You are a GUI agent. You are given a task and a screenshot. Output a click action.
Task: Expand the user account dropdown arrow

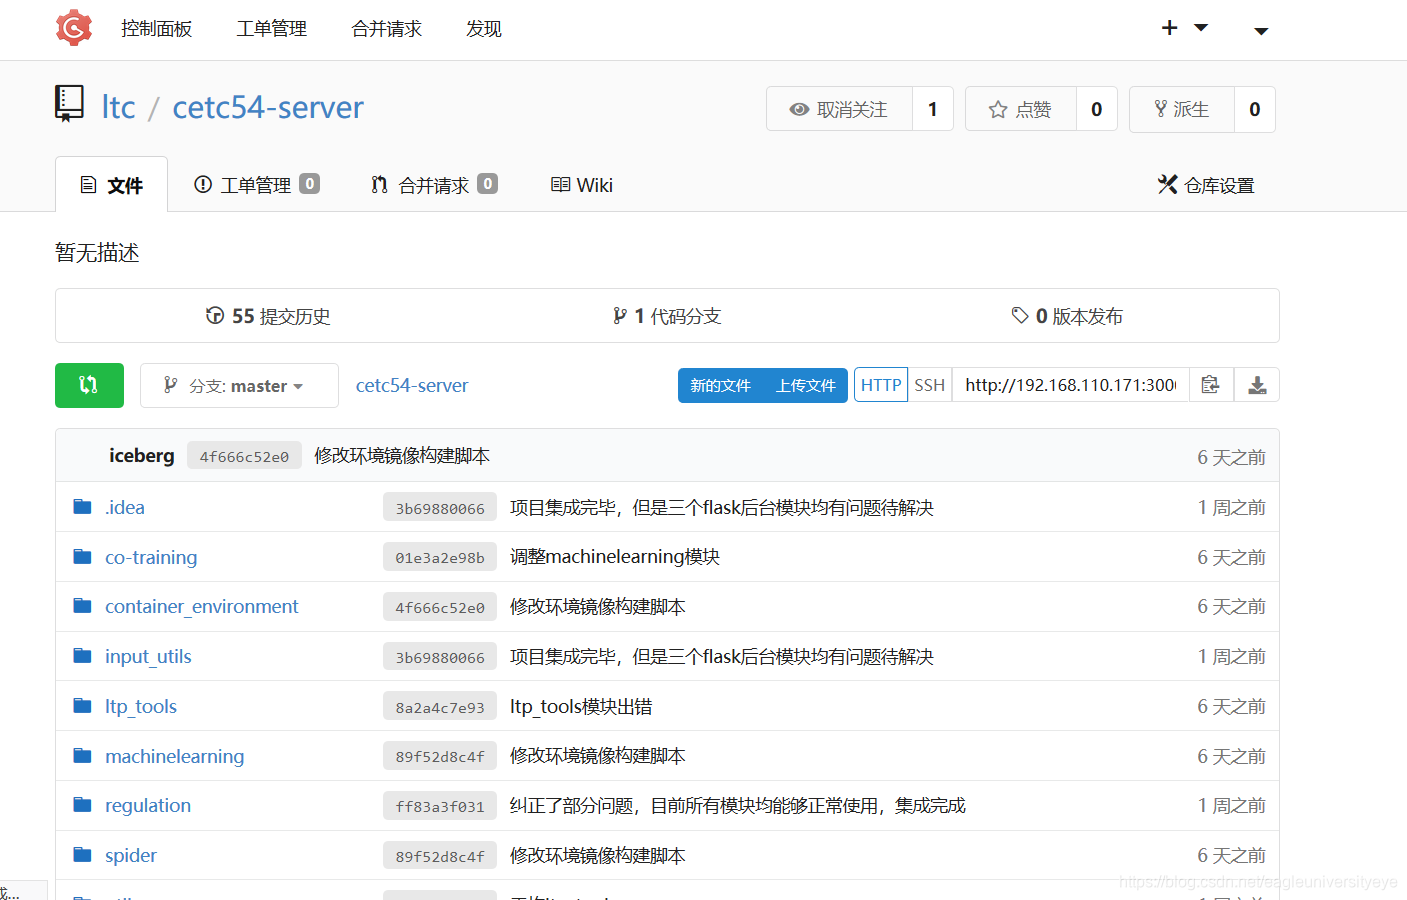point(1261,31)
